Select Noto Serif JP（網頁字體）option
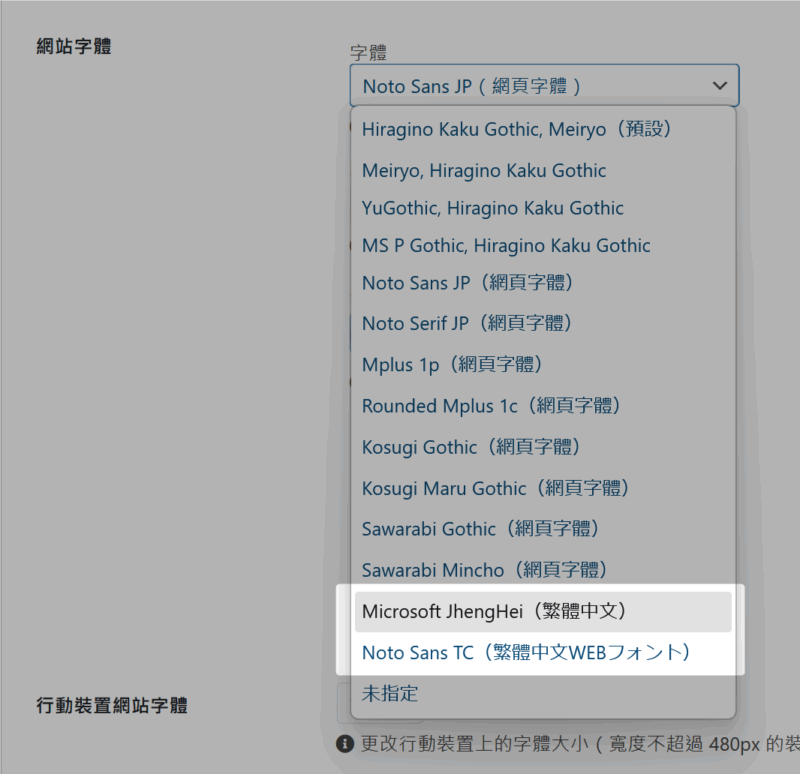Screen dimensions: 800x774 tap(543, 323)
